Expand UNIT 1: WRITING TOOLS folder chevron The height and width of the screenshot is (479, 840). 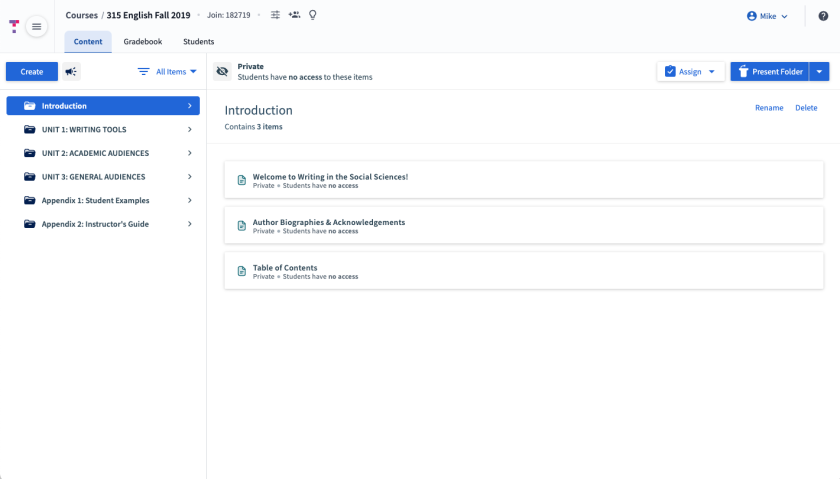point(190,130)
